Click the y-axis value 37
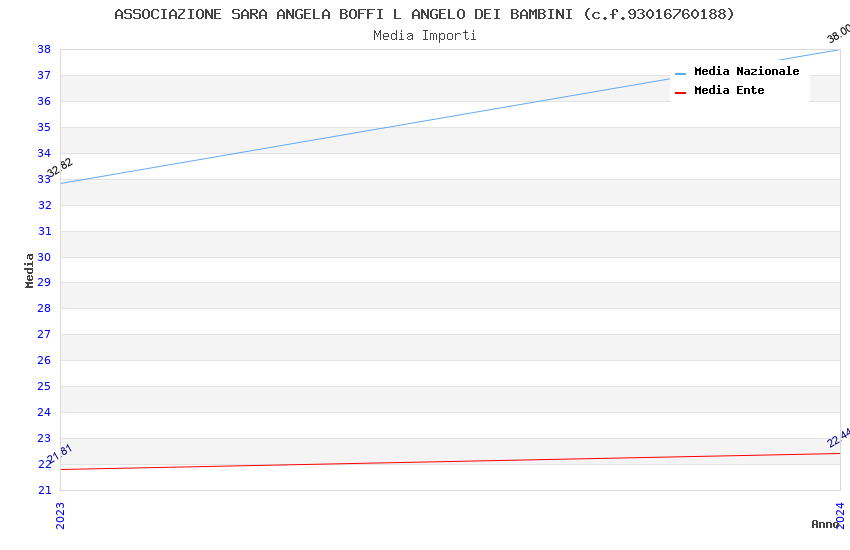The width and height of the screenshot is (850, 550). click(44, 75)
